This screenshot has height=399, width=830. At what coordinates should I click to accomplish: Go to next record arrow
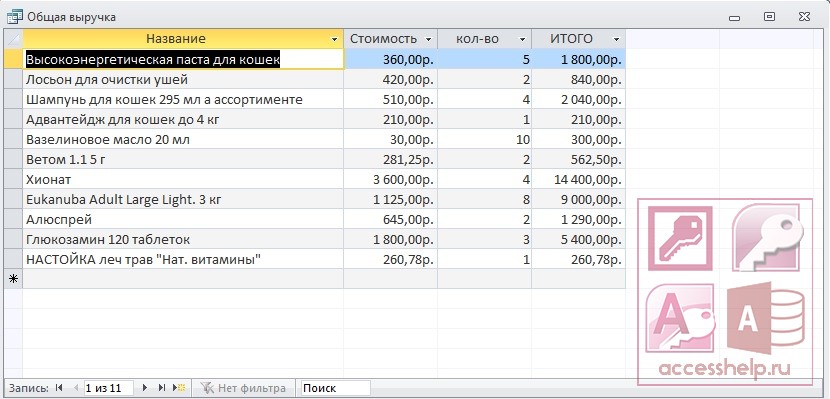pyautogui.click(x=145, y=388)
